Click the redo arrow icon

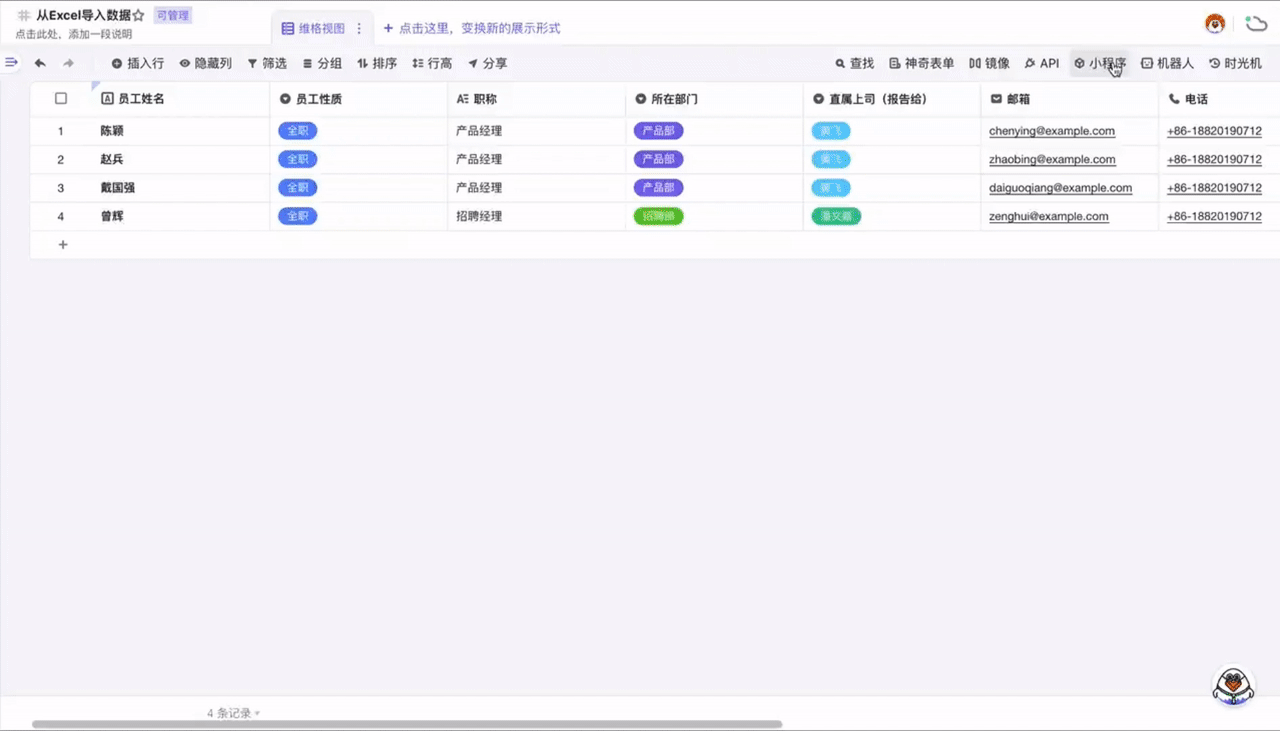pos(69,63)
